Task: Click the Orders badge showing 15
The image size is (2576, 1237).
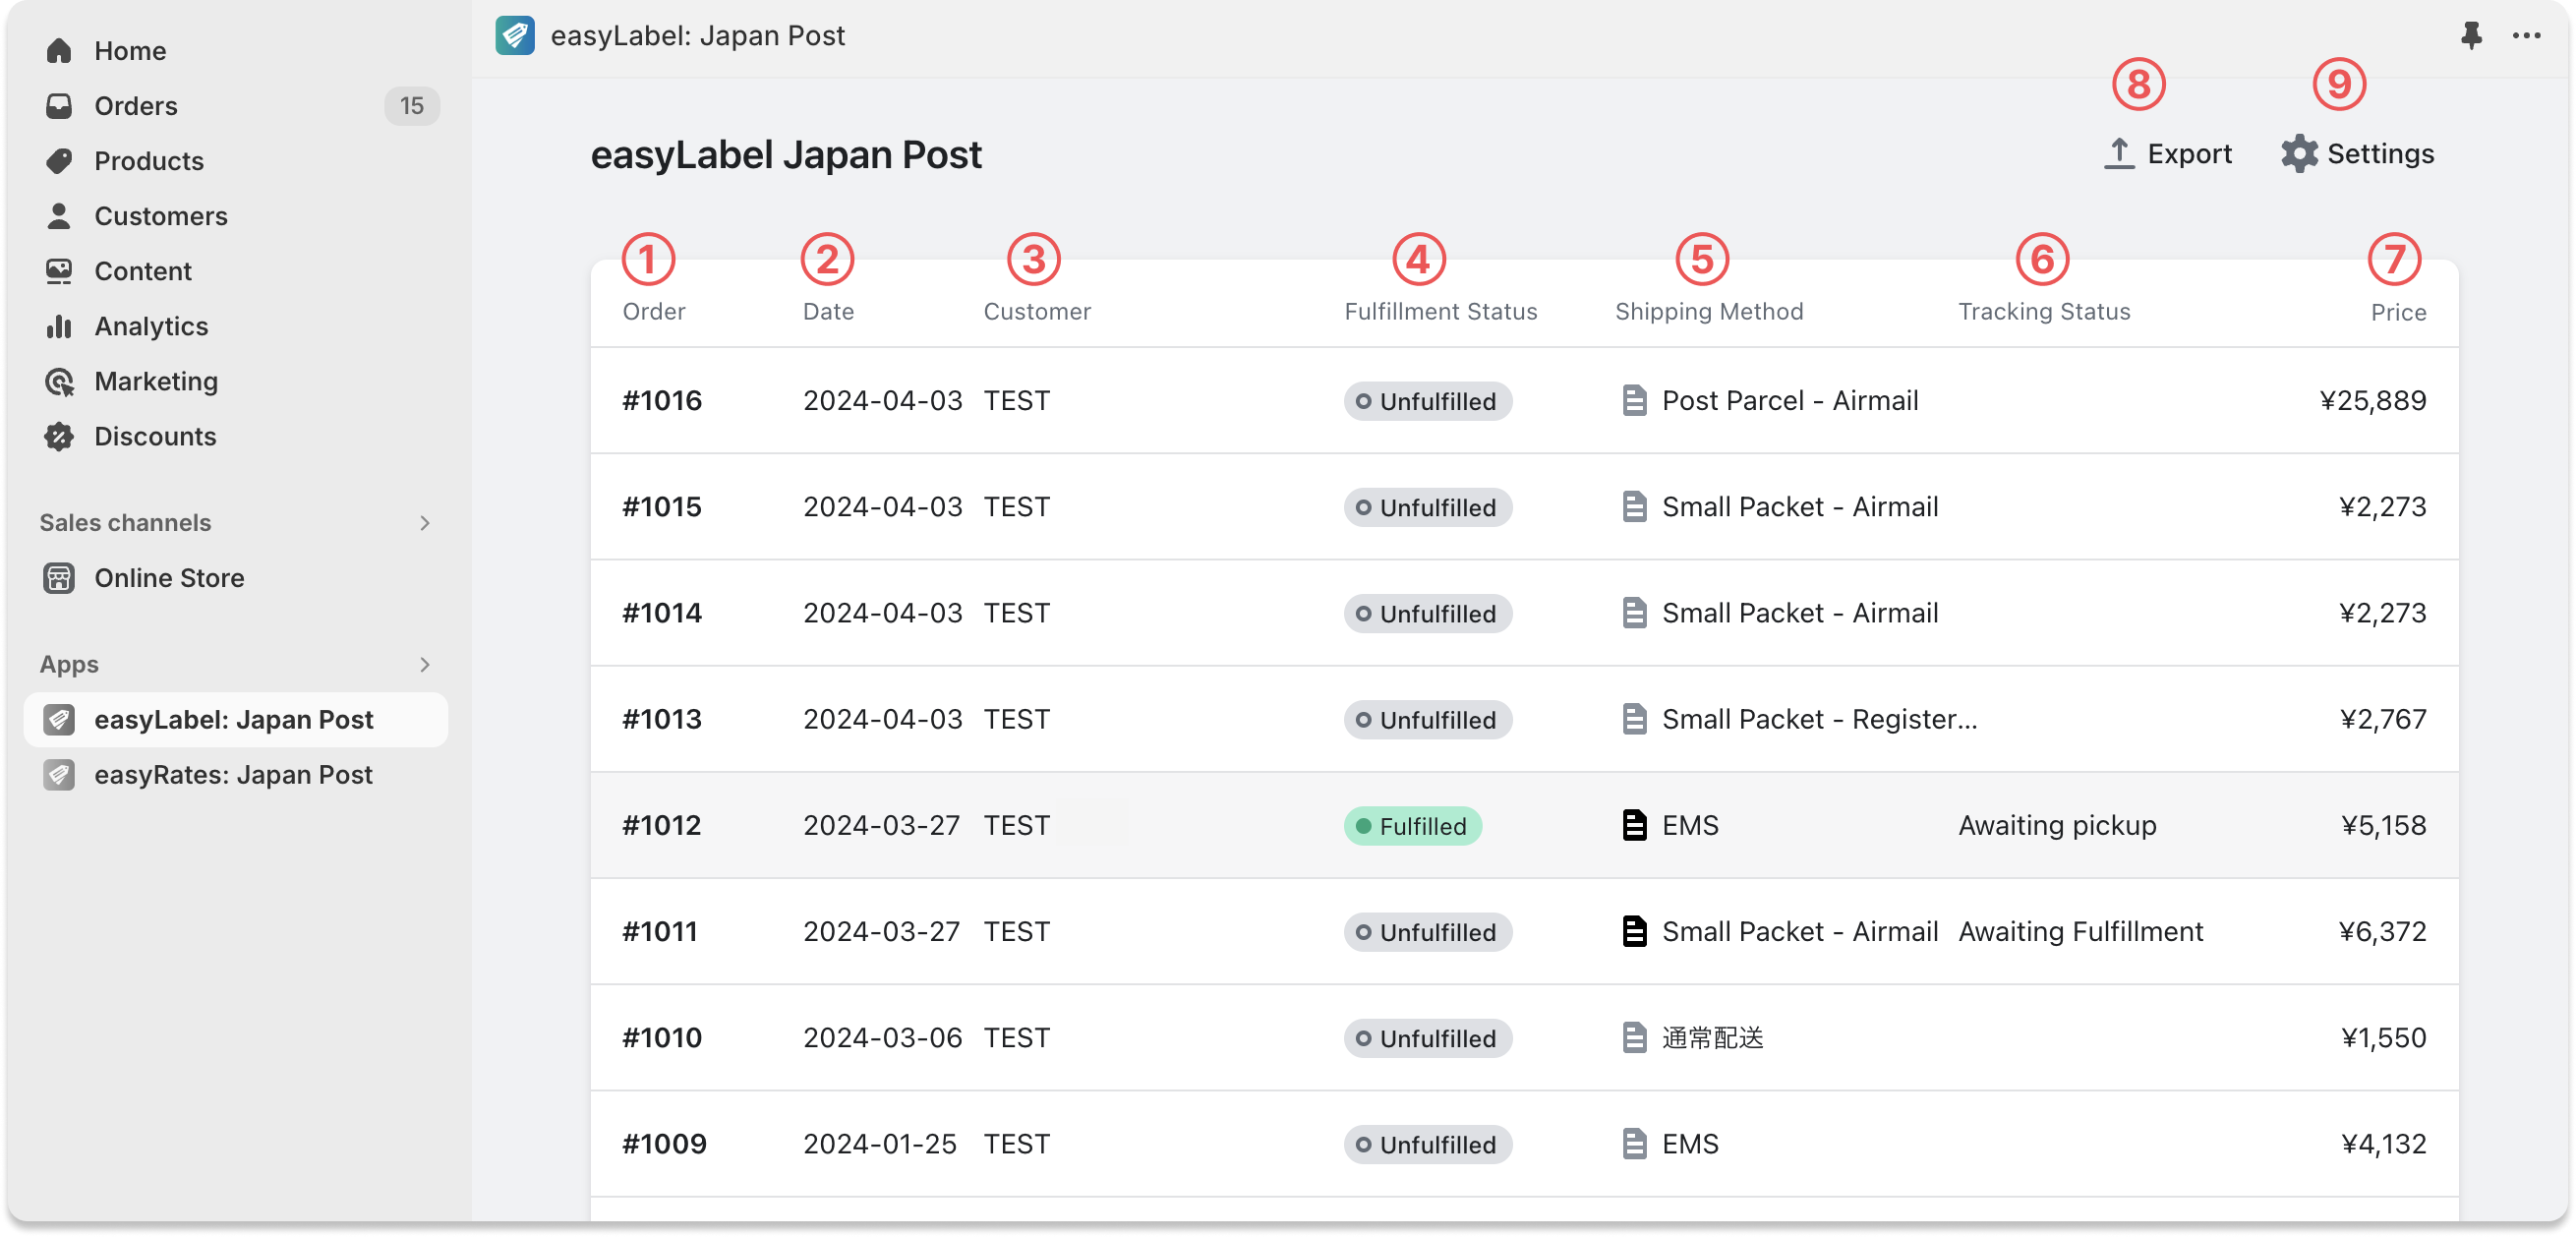Action: point(412,105)
